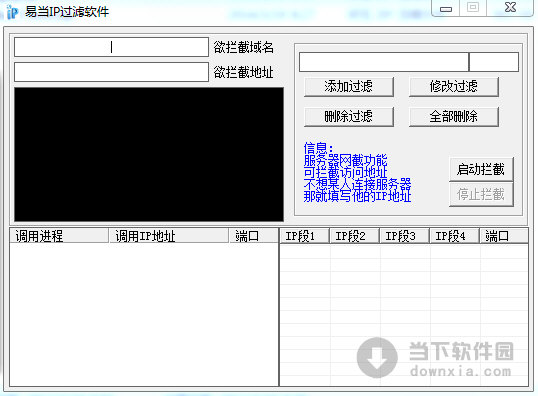Image resolution: width=538 pixels, height=396 pixels.
Task: Click the blue 服务器网截功能 info text
Action: point(346,161)
